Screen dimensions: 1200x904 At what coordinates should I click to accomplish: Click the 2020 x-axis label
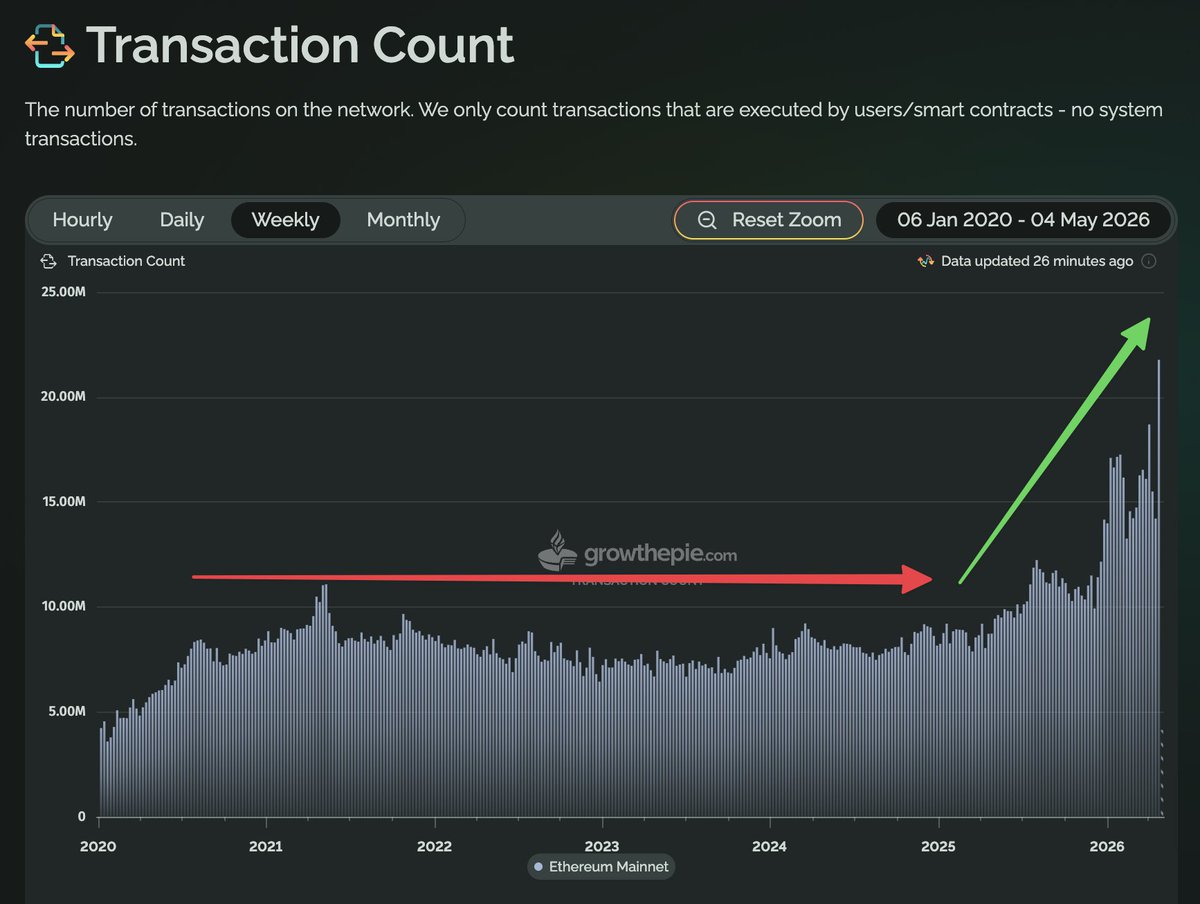(98, 846)
